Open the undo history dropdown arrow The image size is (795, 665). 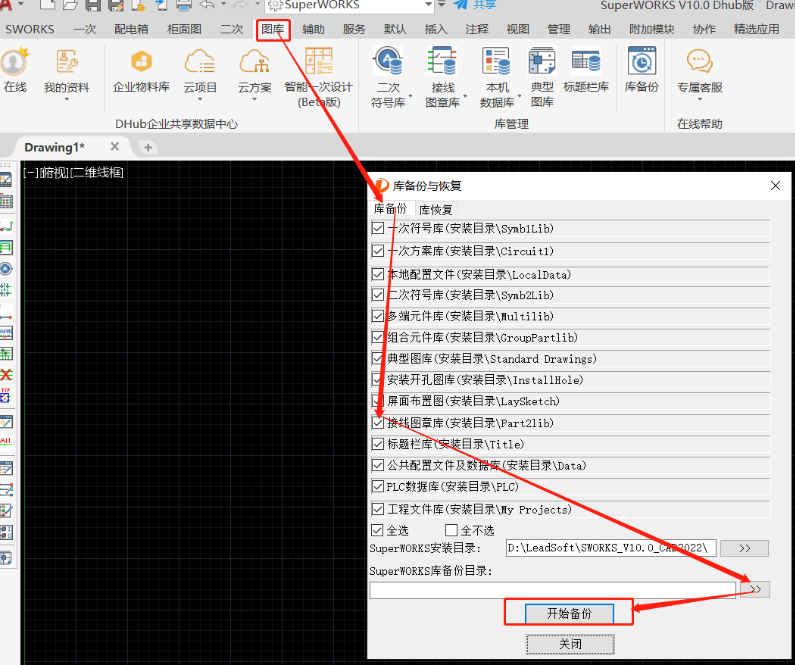click(x=223, y=4)
